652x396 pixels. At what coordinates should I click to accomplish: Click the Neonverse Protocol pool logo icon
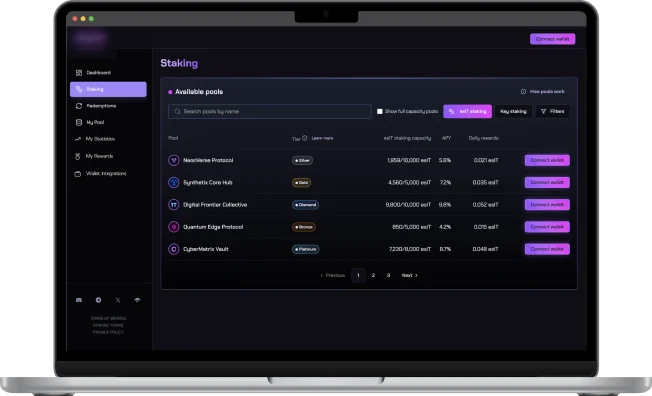(x=173, y=160)
